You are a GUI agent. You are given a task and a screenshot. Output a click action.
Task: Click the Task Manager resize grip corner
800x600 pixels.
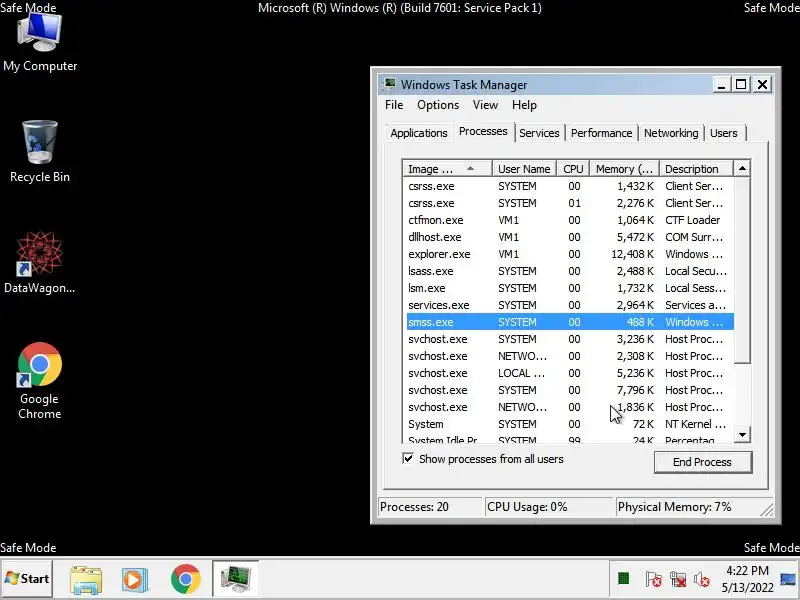pyautogui.click(x=767, y=509)
